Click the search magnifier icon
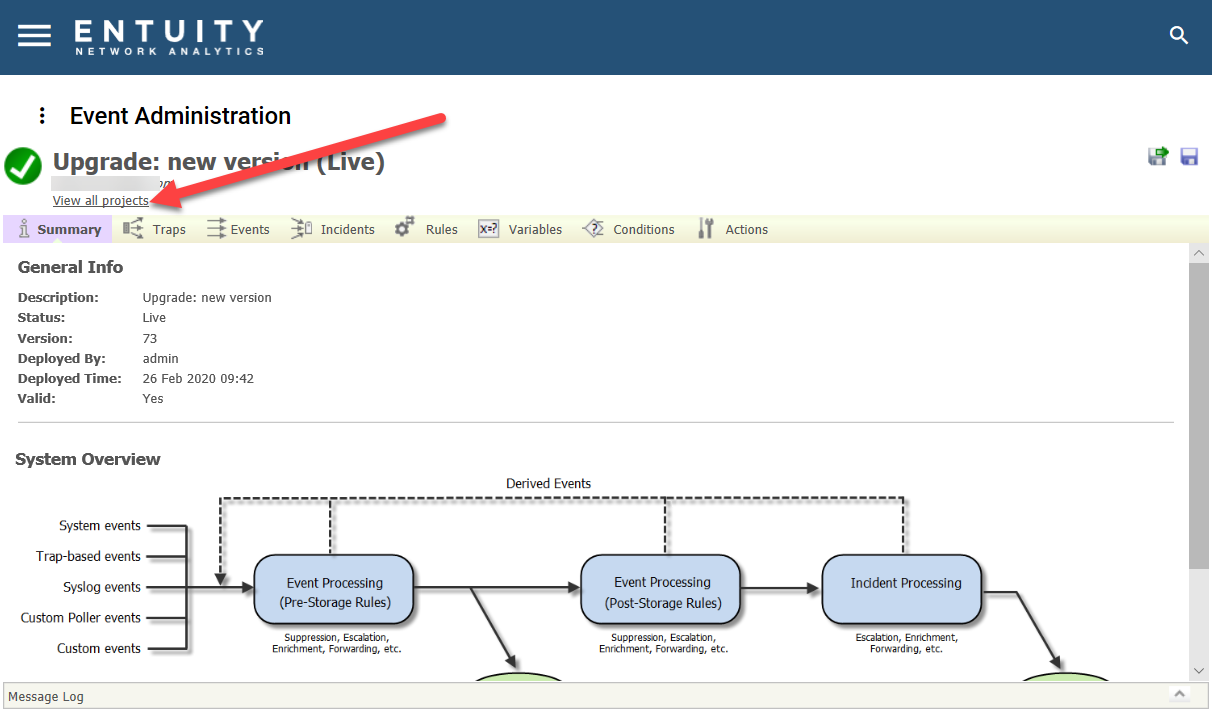This screenshot has width=1212, height=710. (1179, 36)
